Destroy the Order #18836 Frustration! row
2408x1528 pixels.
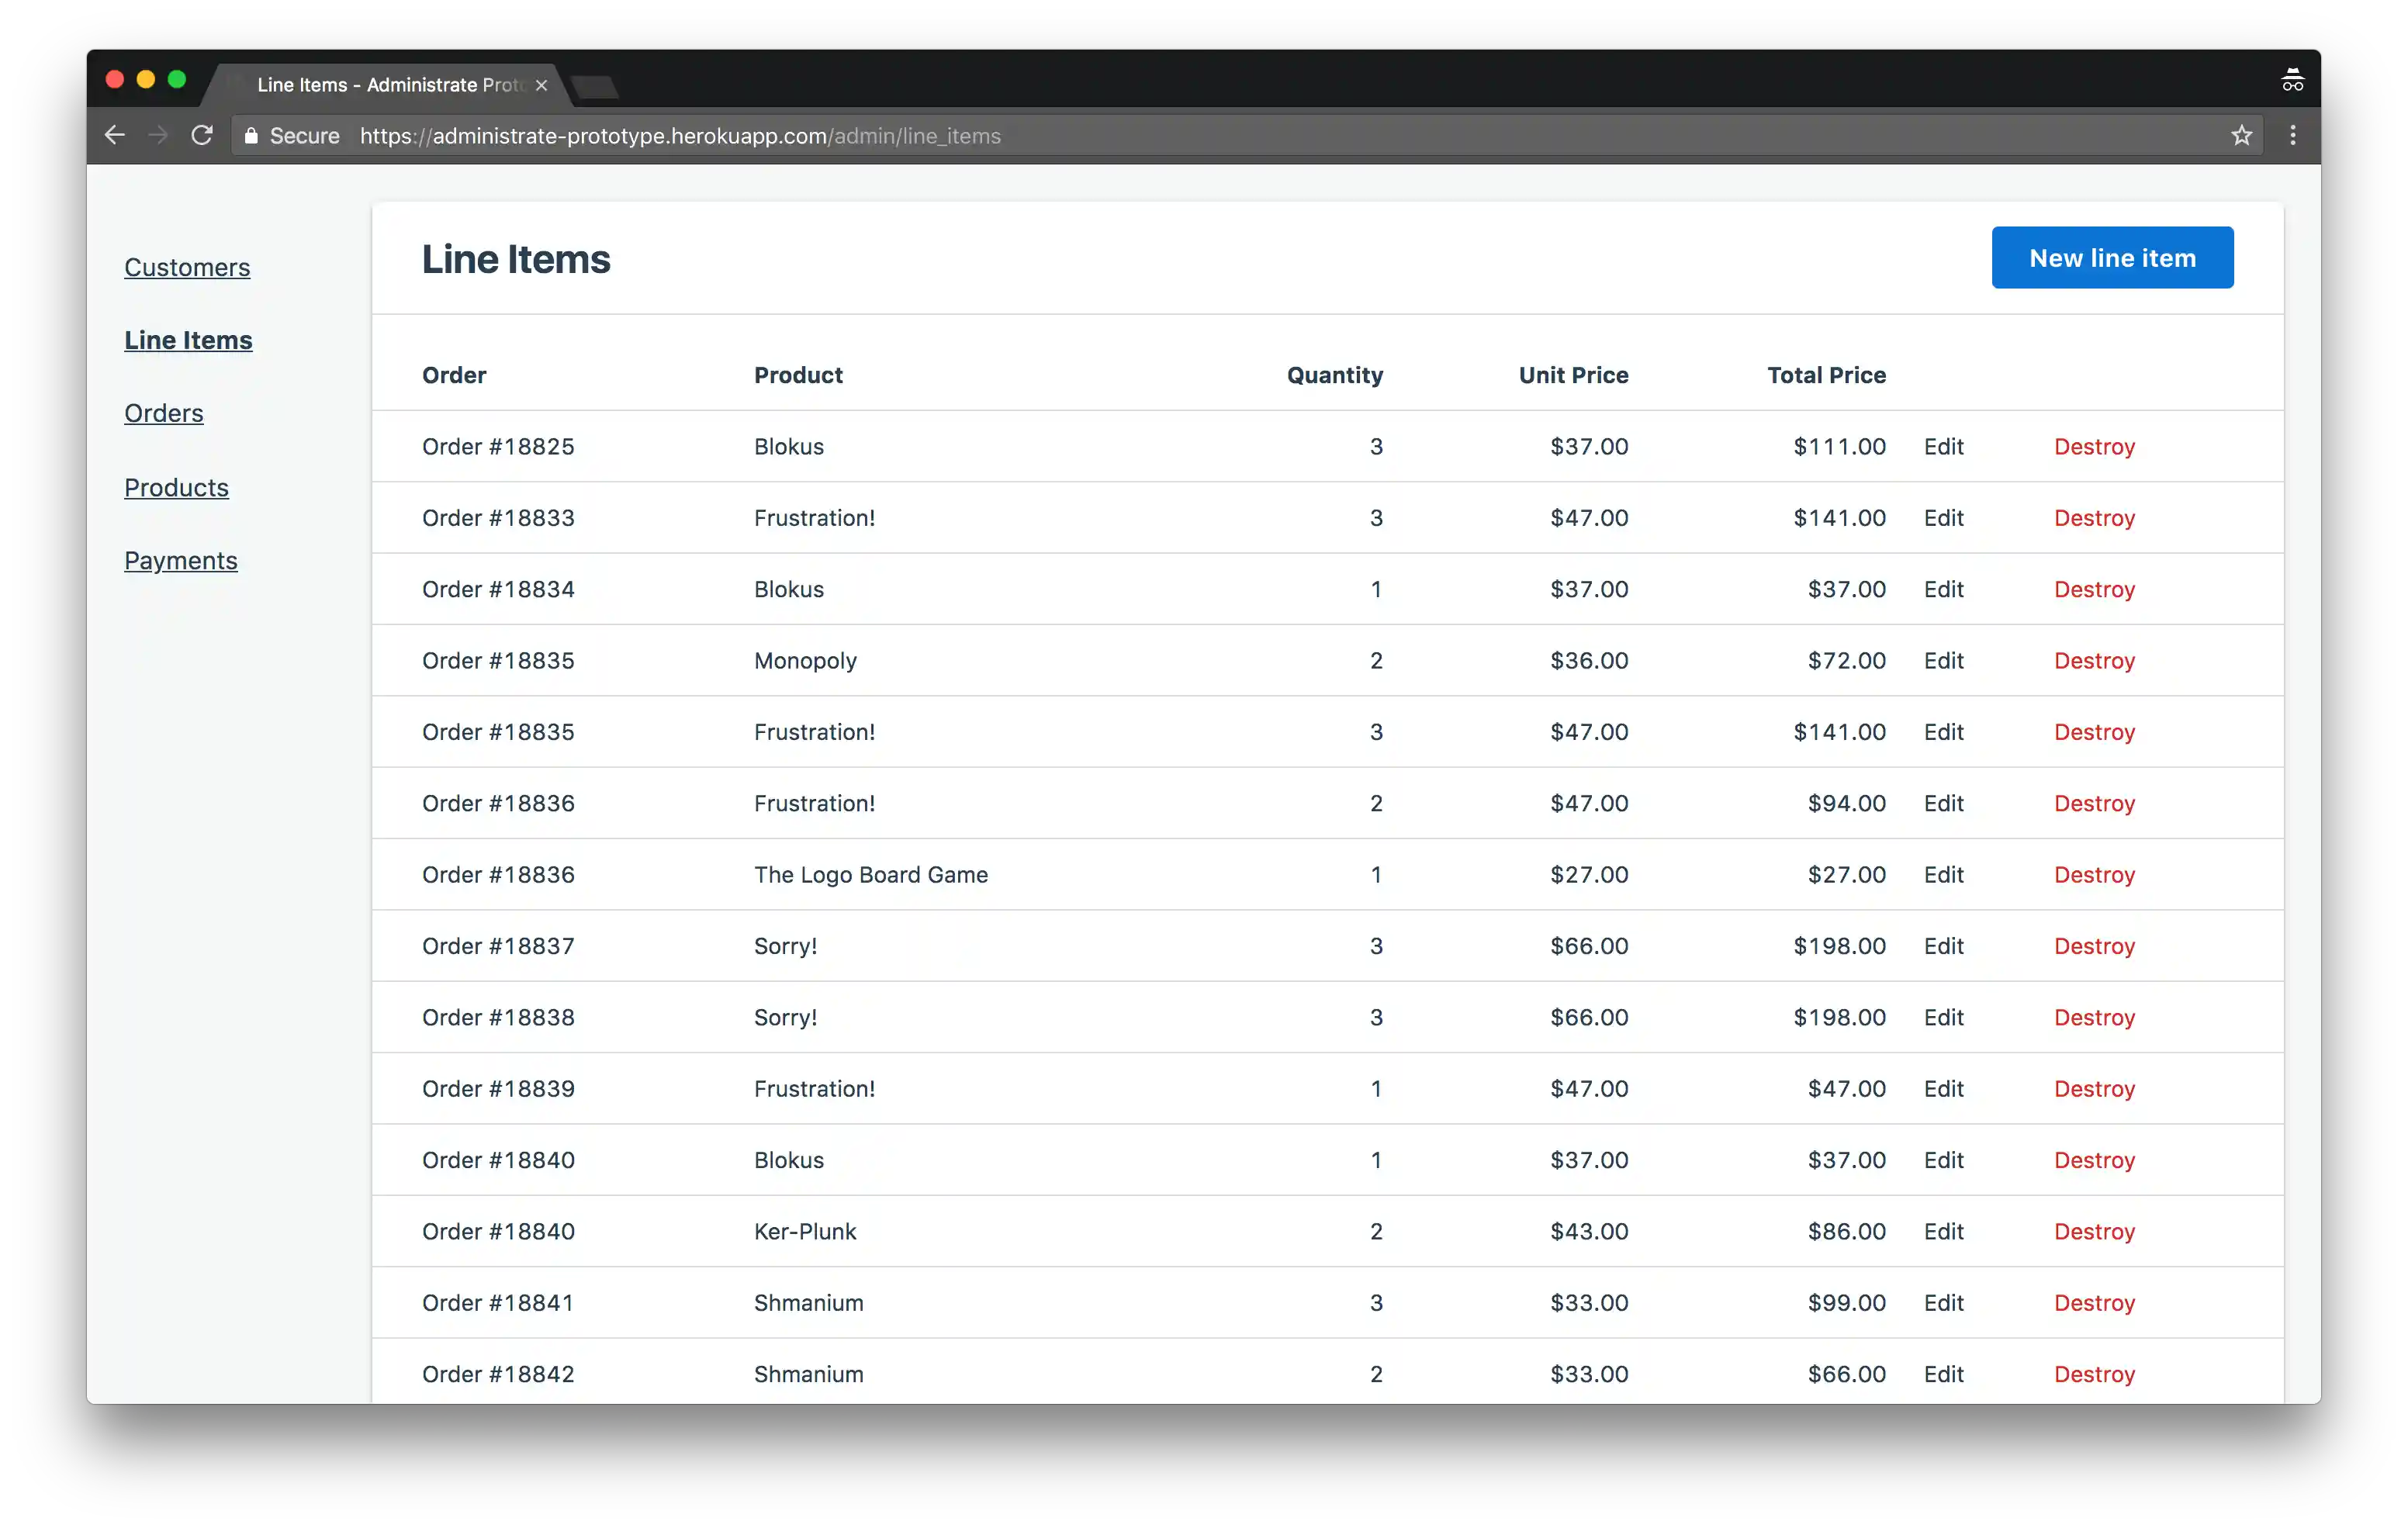click(2094, 803)
